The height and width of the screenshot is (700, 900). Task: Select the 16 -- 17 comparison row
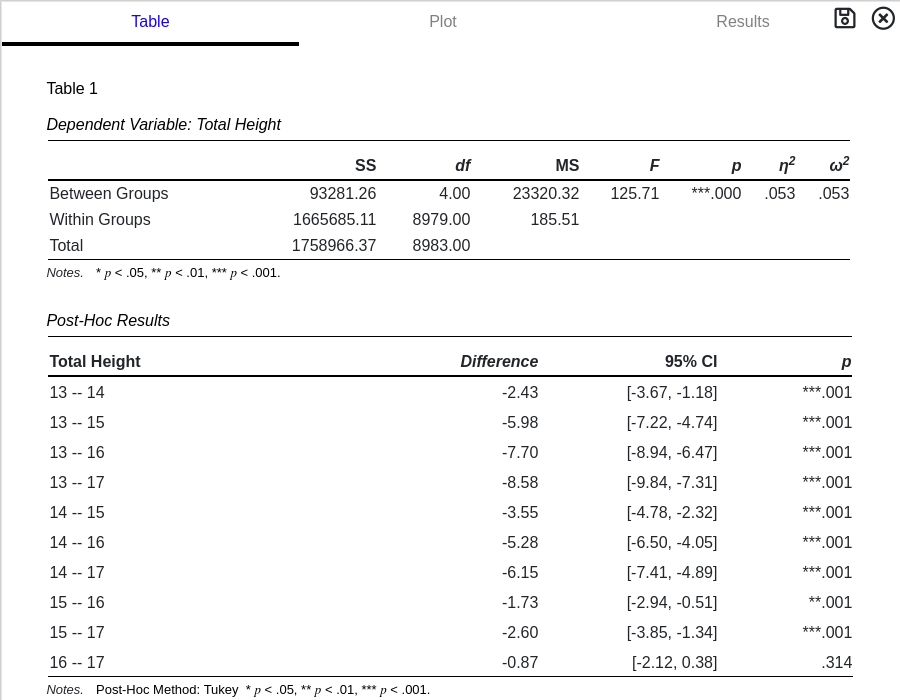[x=77, y=662]
